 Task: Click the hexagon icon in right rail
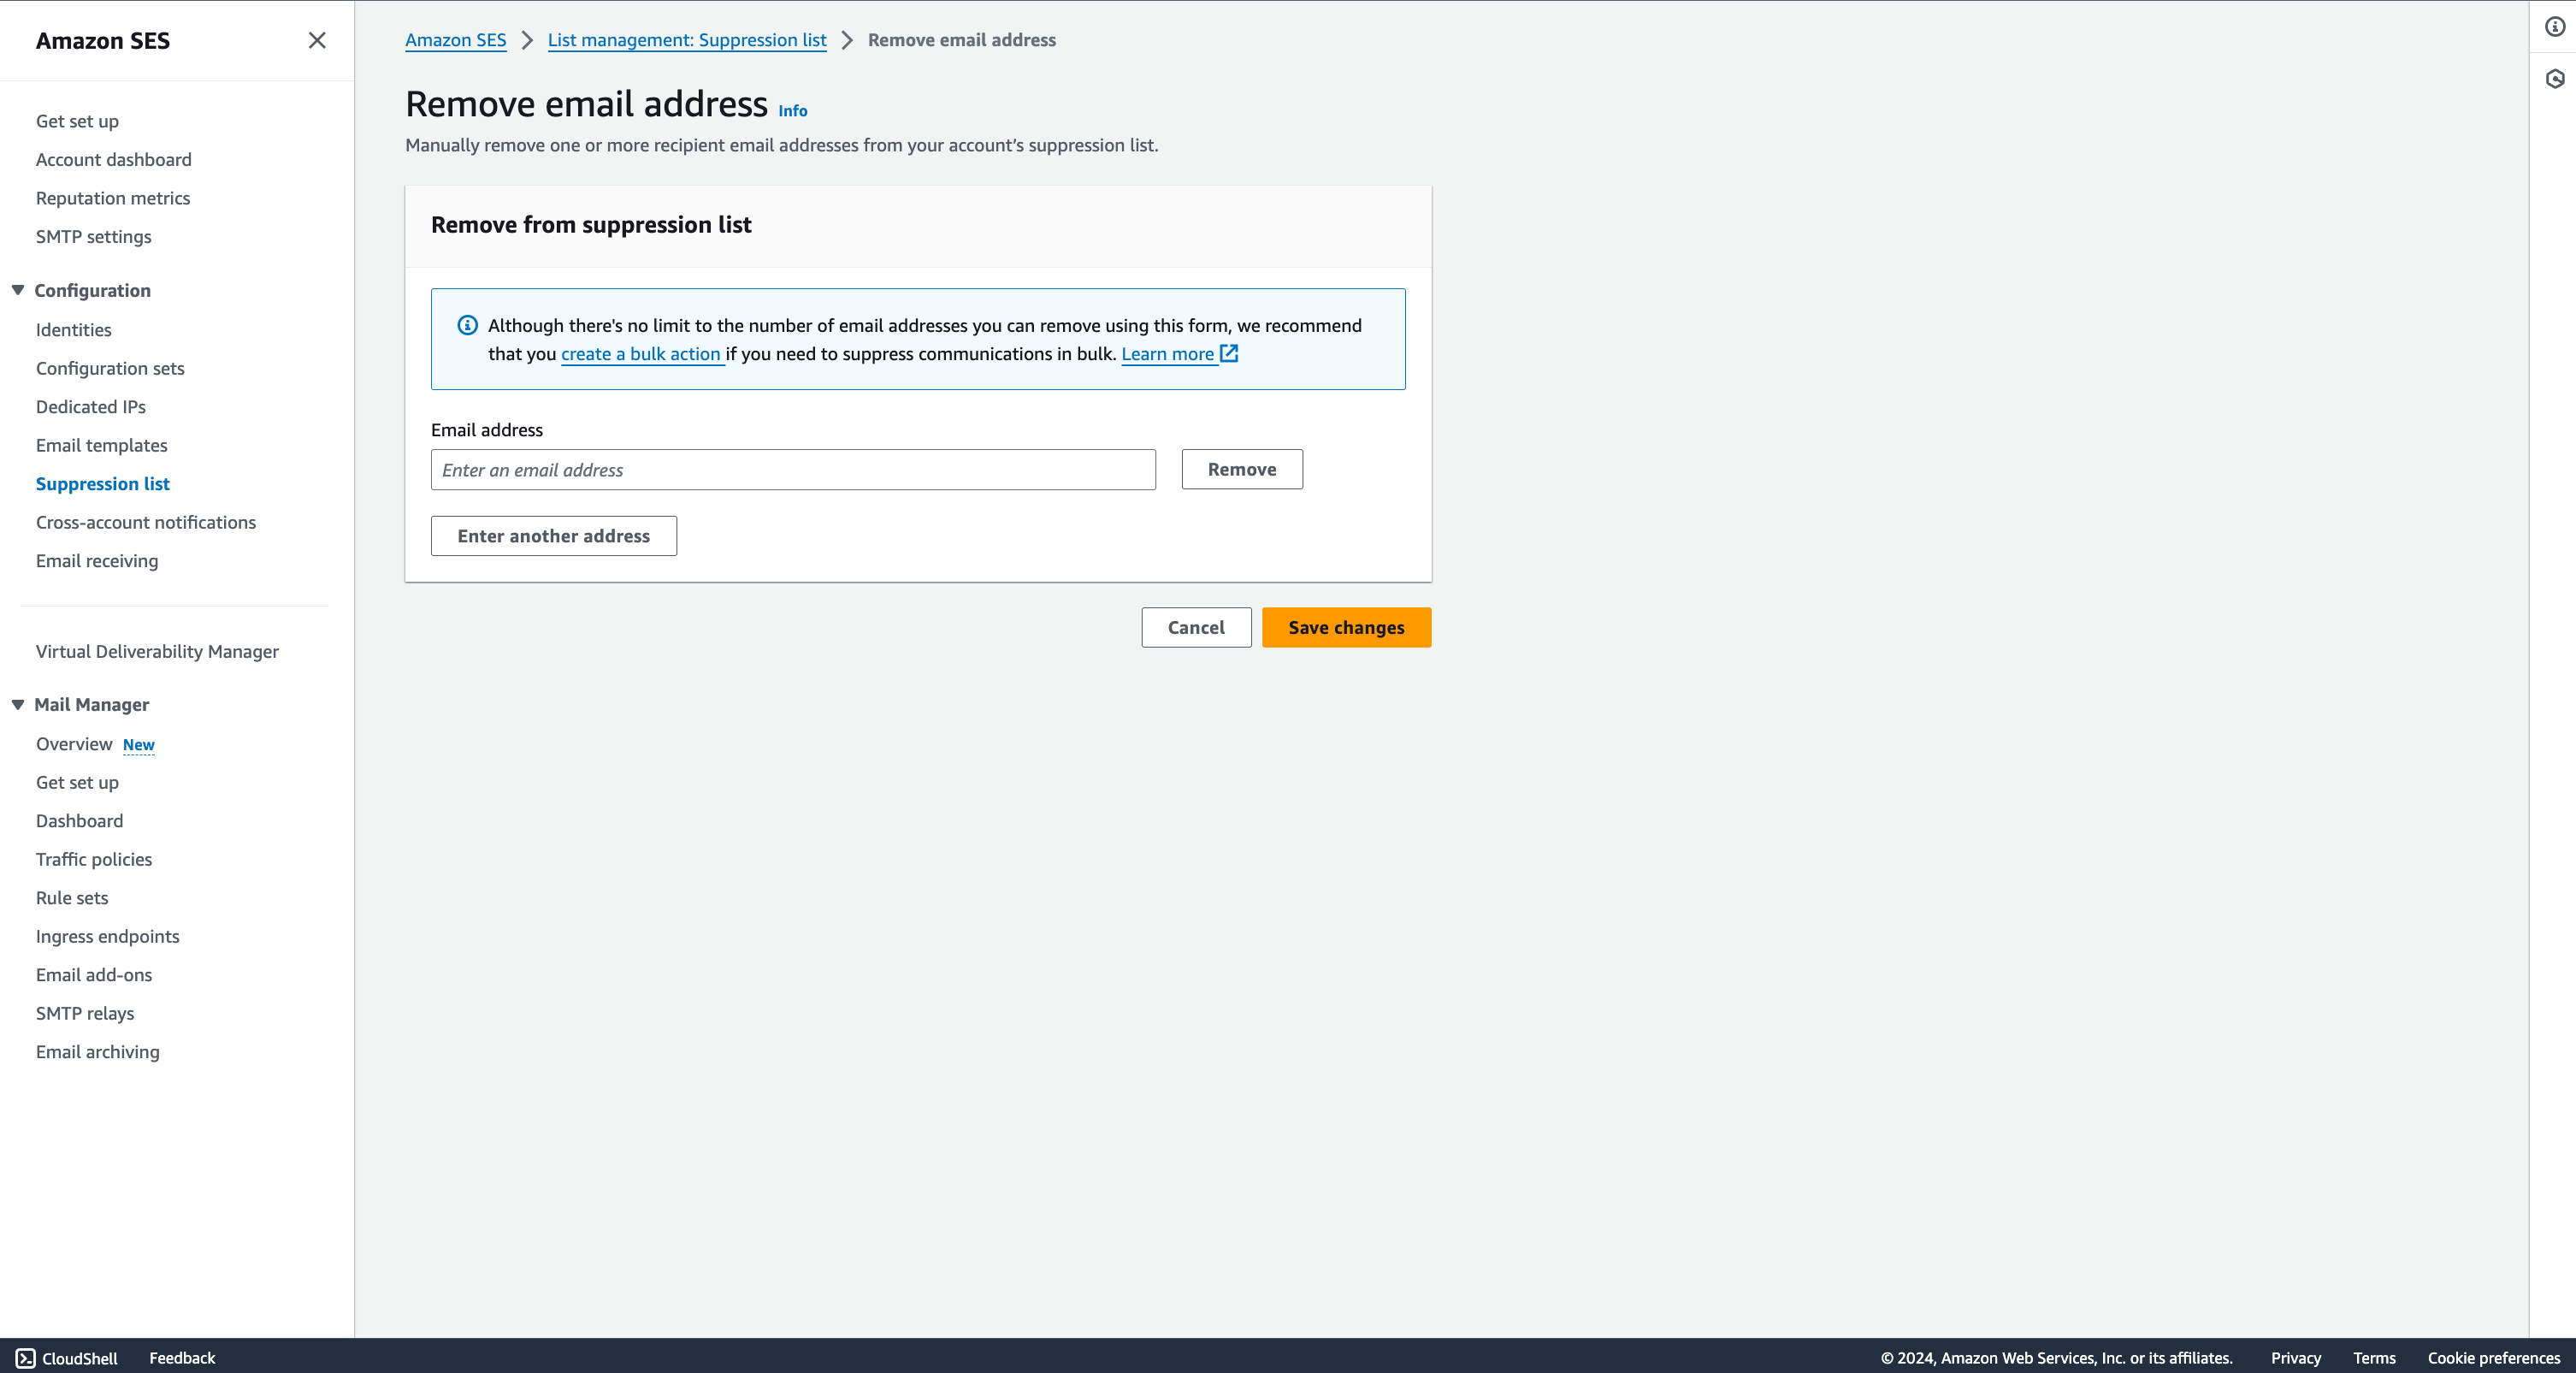point(2555,79)
